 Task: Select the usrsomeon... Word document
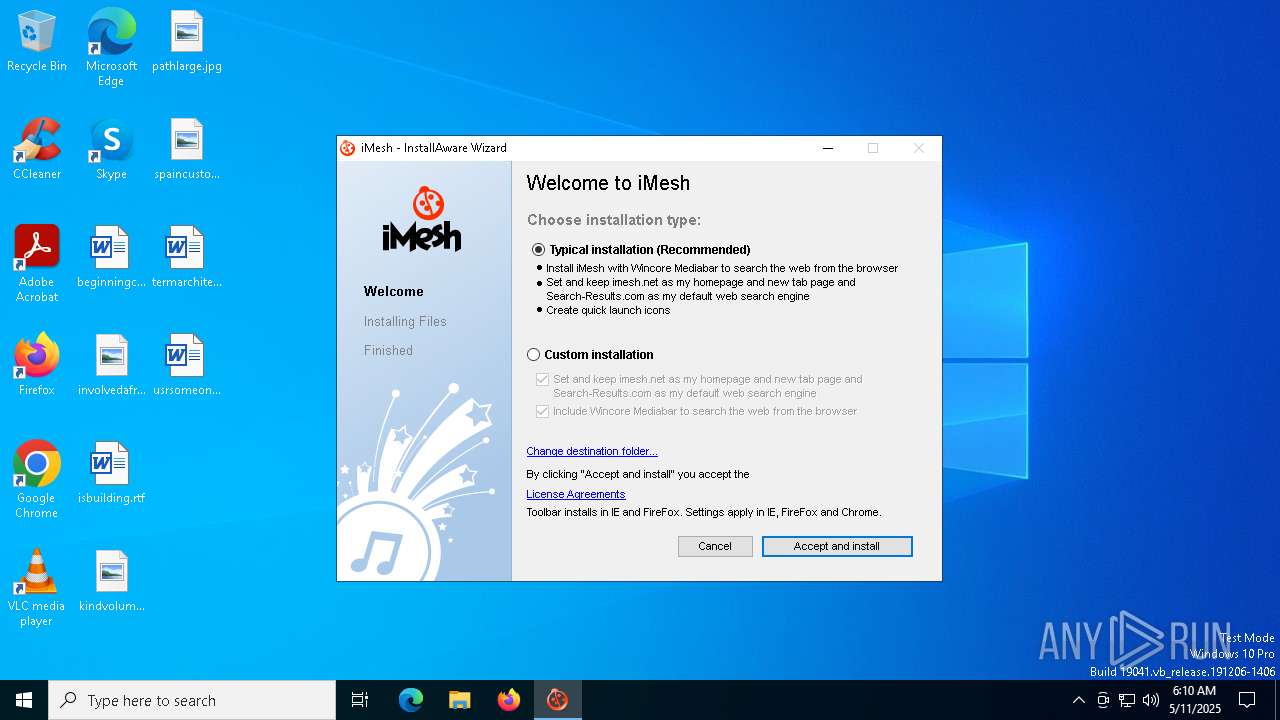tap(187, 365)
